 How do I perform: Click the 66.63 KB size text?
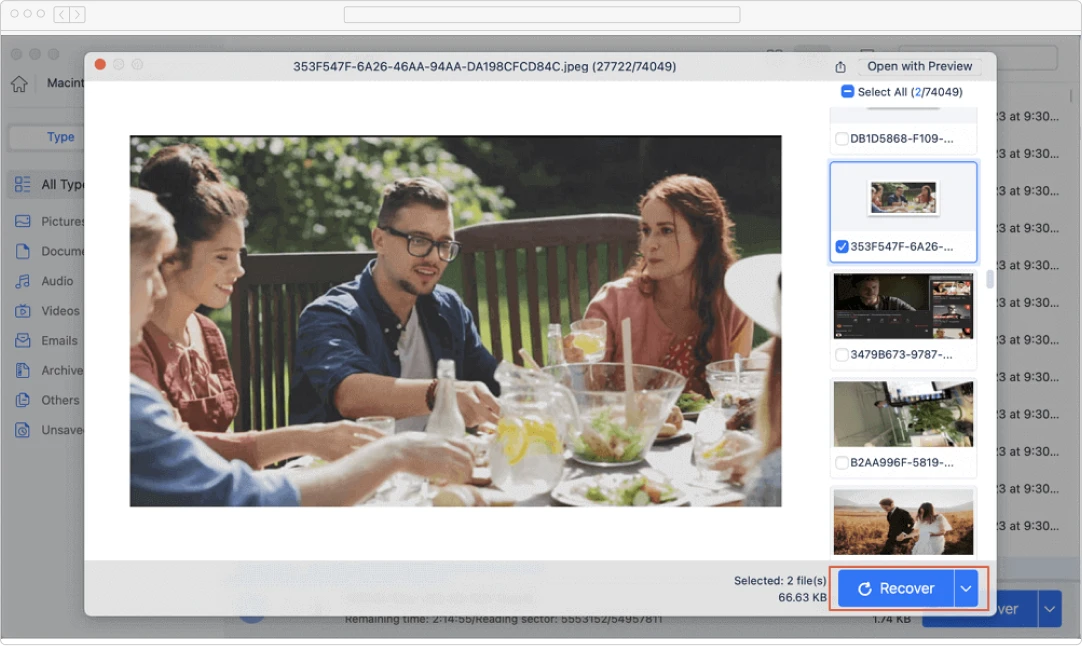point(802,598)
